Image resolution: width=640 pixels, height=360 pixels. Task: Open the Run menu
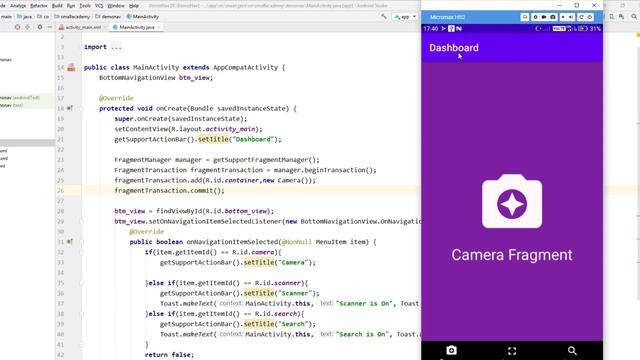coord(71,6)
